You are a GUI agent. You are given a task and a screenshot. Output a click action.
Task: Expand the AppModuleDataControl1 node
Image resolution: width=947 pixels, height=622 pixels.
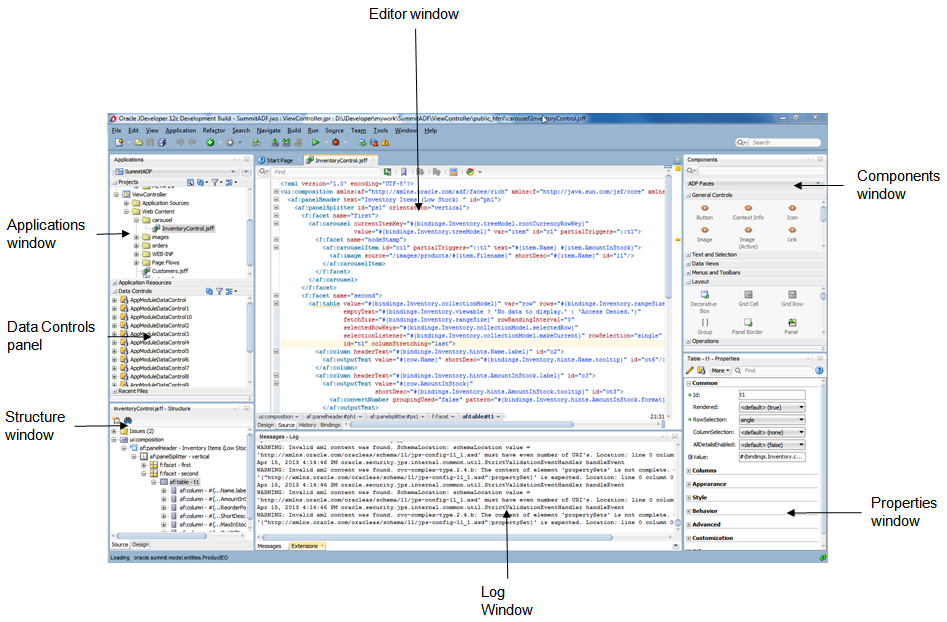114,308
